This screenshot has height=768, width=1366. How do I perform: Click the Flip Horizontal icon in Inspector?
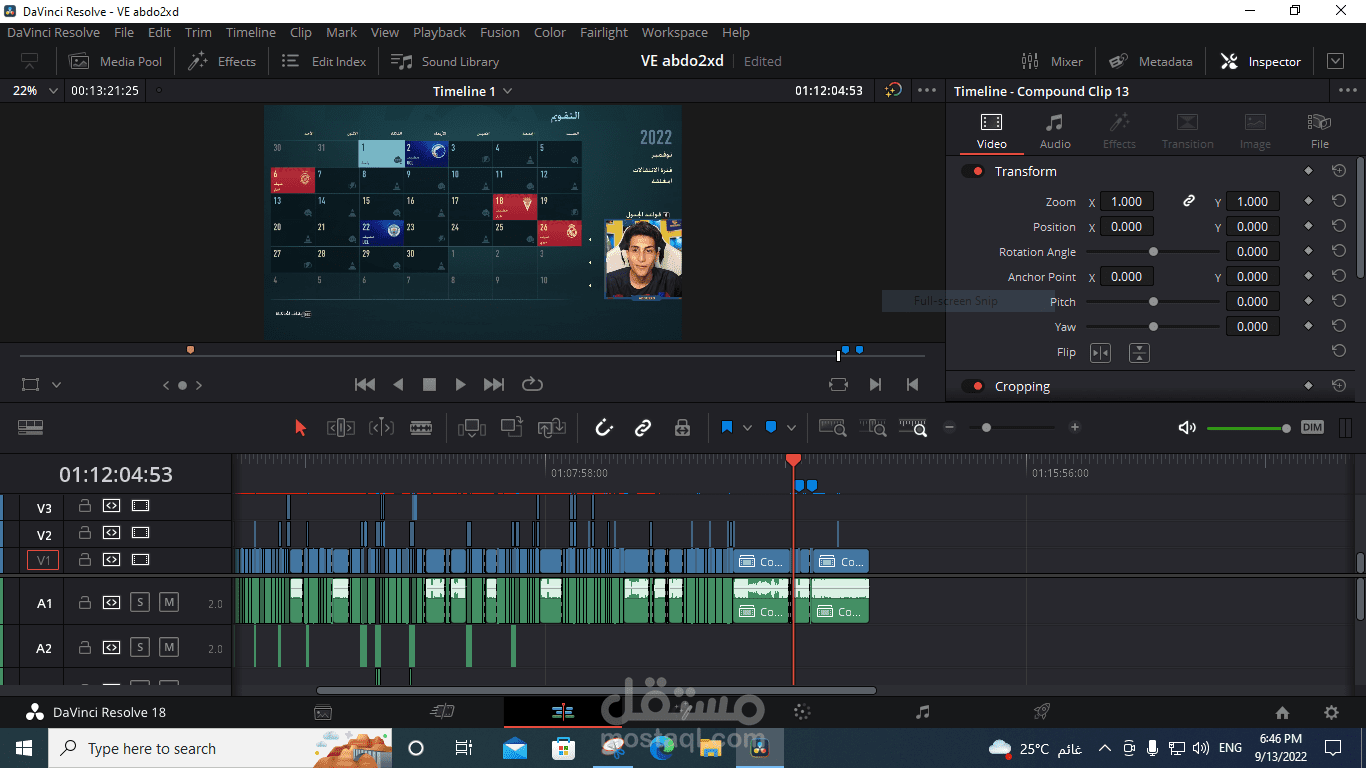click(x=1100, y=353)
